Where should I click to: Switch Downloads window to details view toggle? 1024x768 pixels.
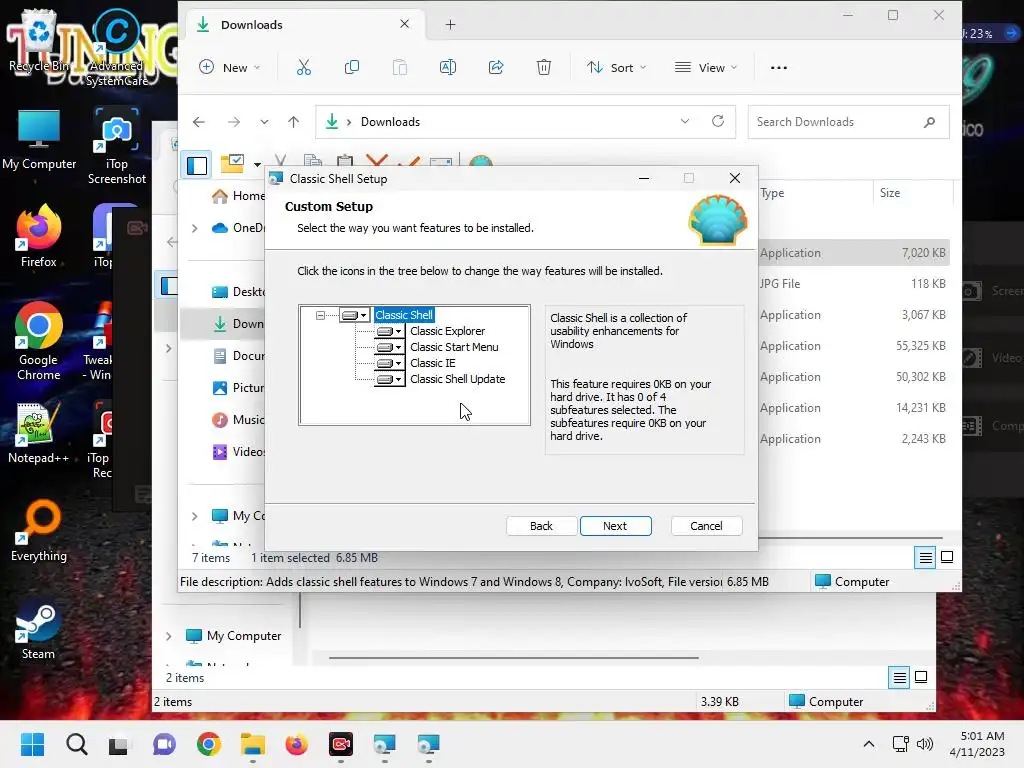925,558
